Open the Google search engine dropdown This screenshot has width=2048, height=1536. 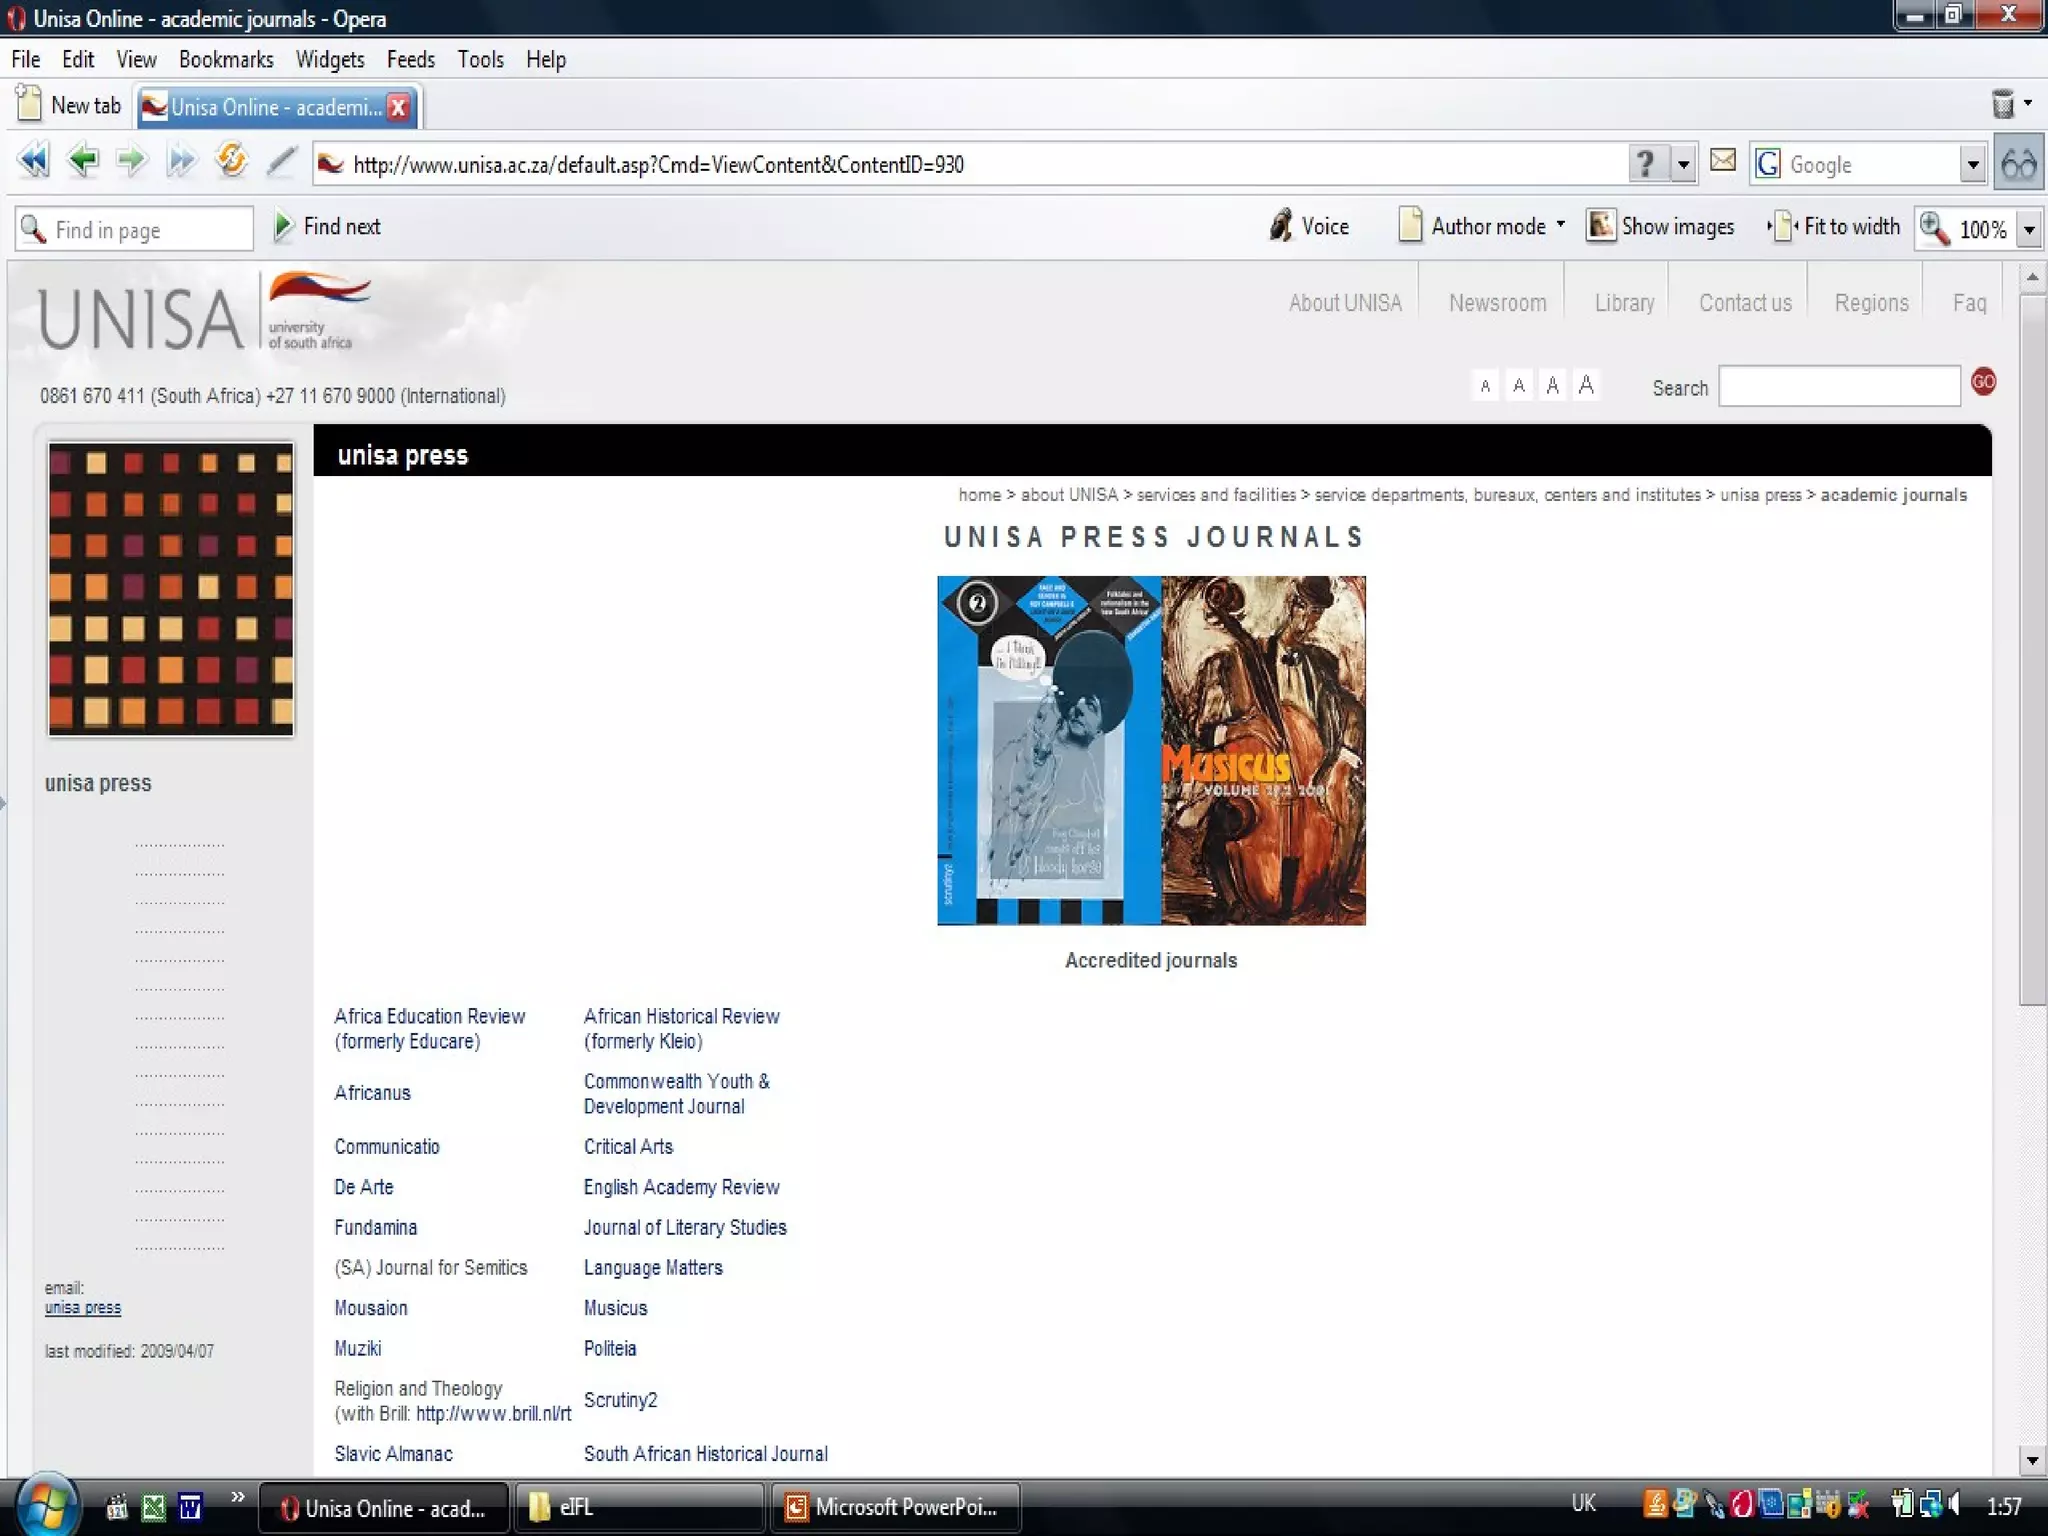(1972, 164)
